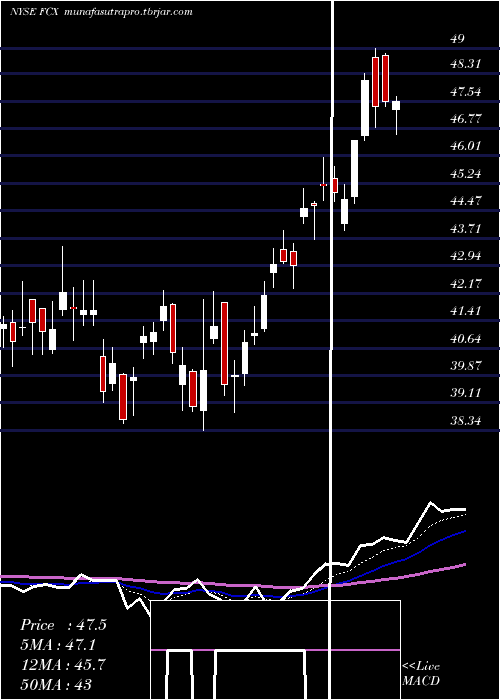Click the price axis label 47.54
Image resolution: width=500 pixels, height=700 pixels.
point(466,92)
